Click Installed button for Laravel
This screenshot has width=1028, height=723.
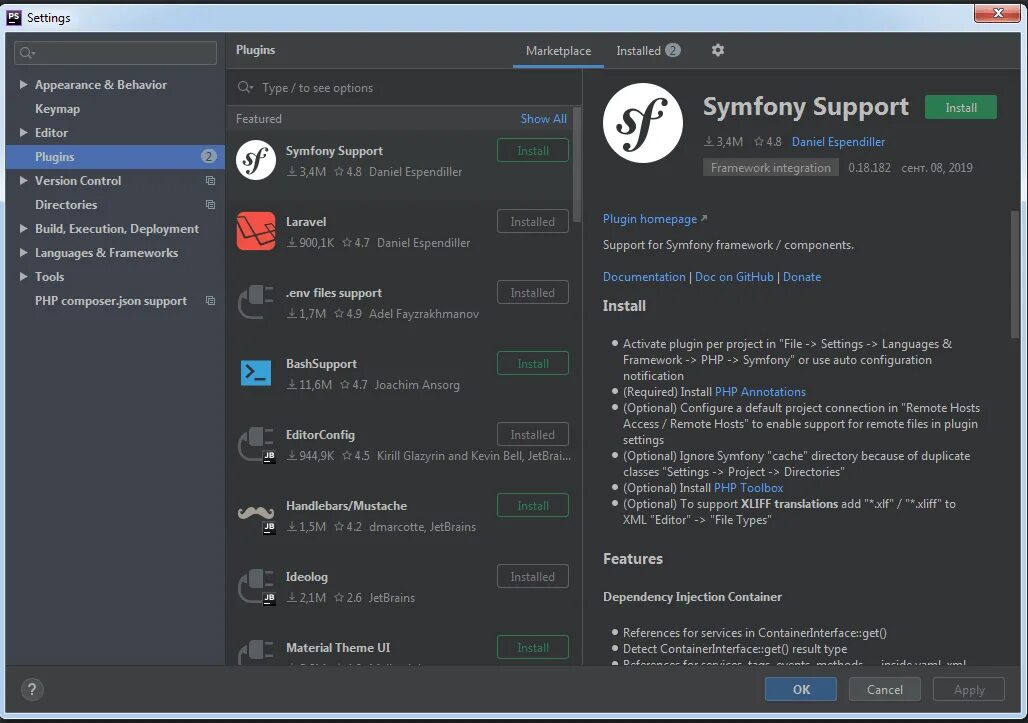[x=532, y=222]
